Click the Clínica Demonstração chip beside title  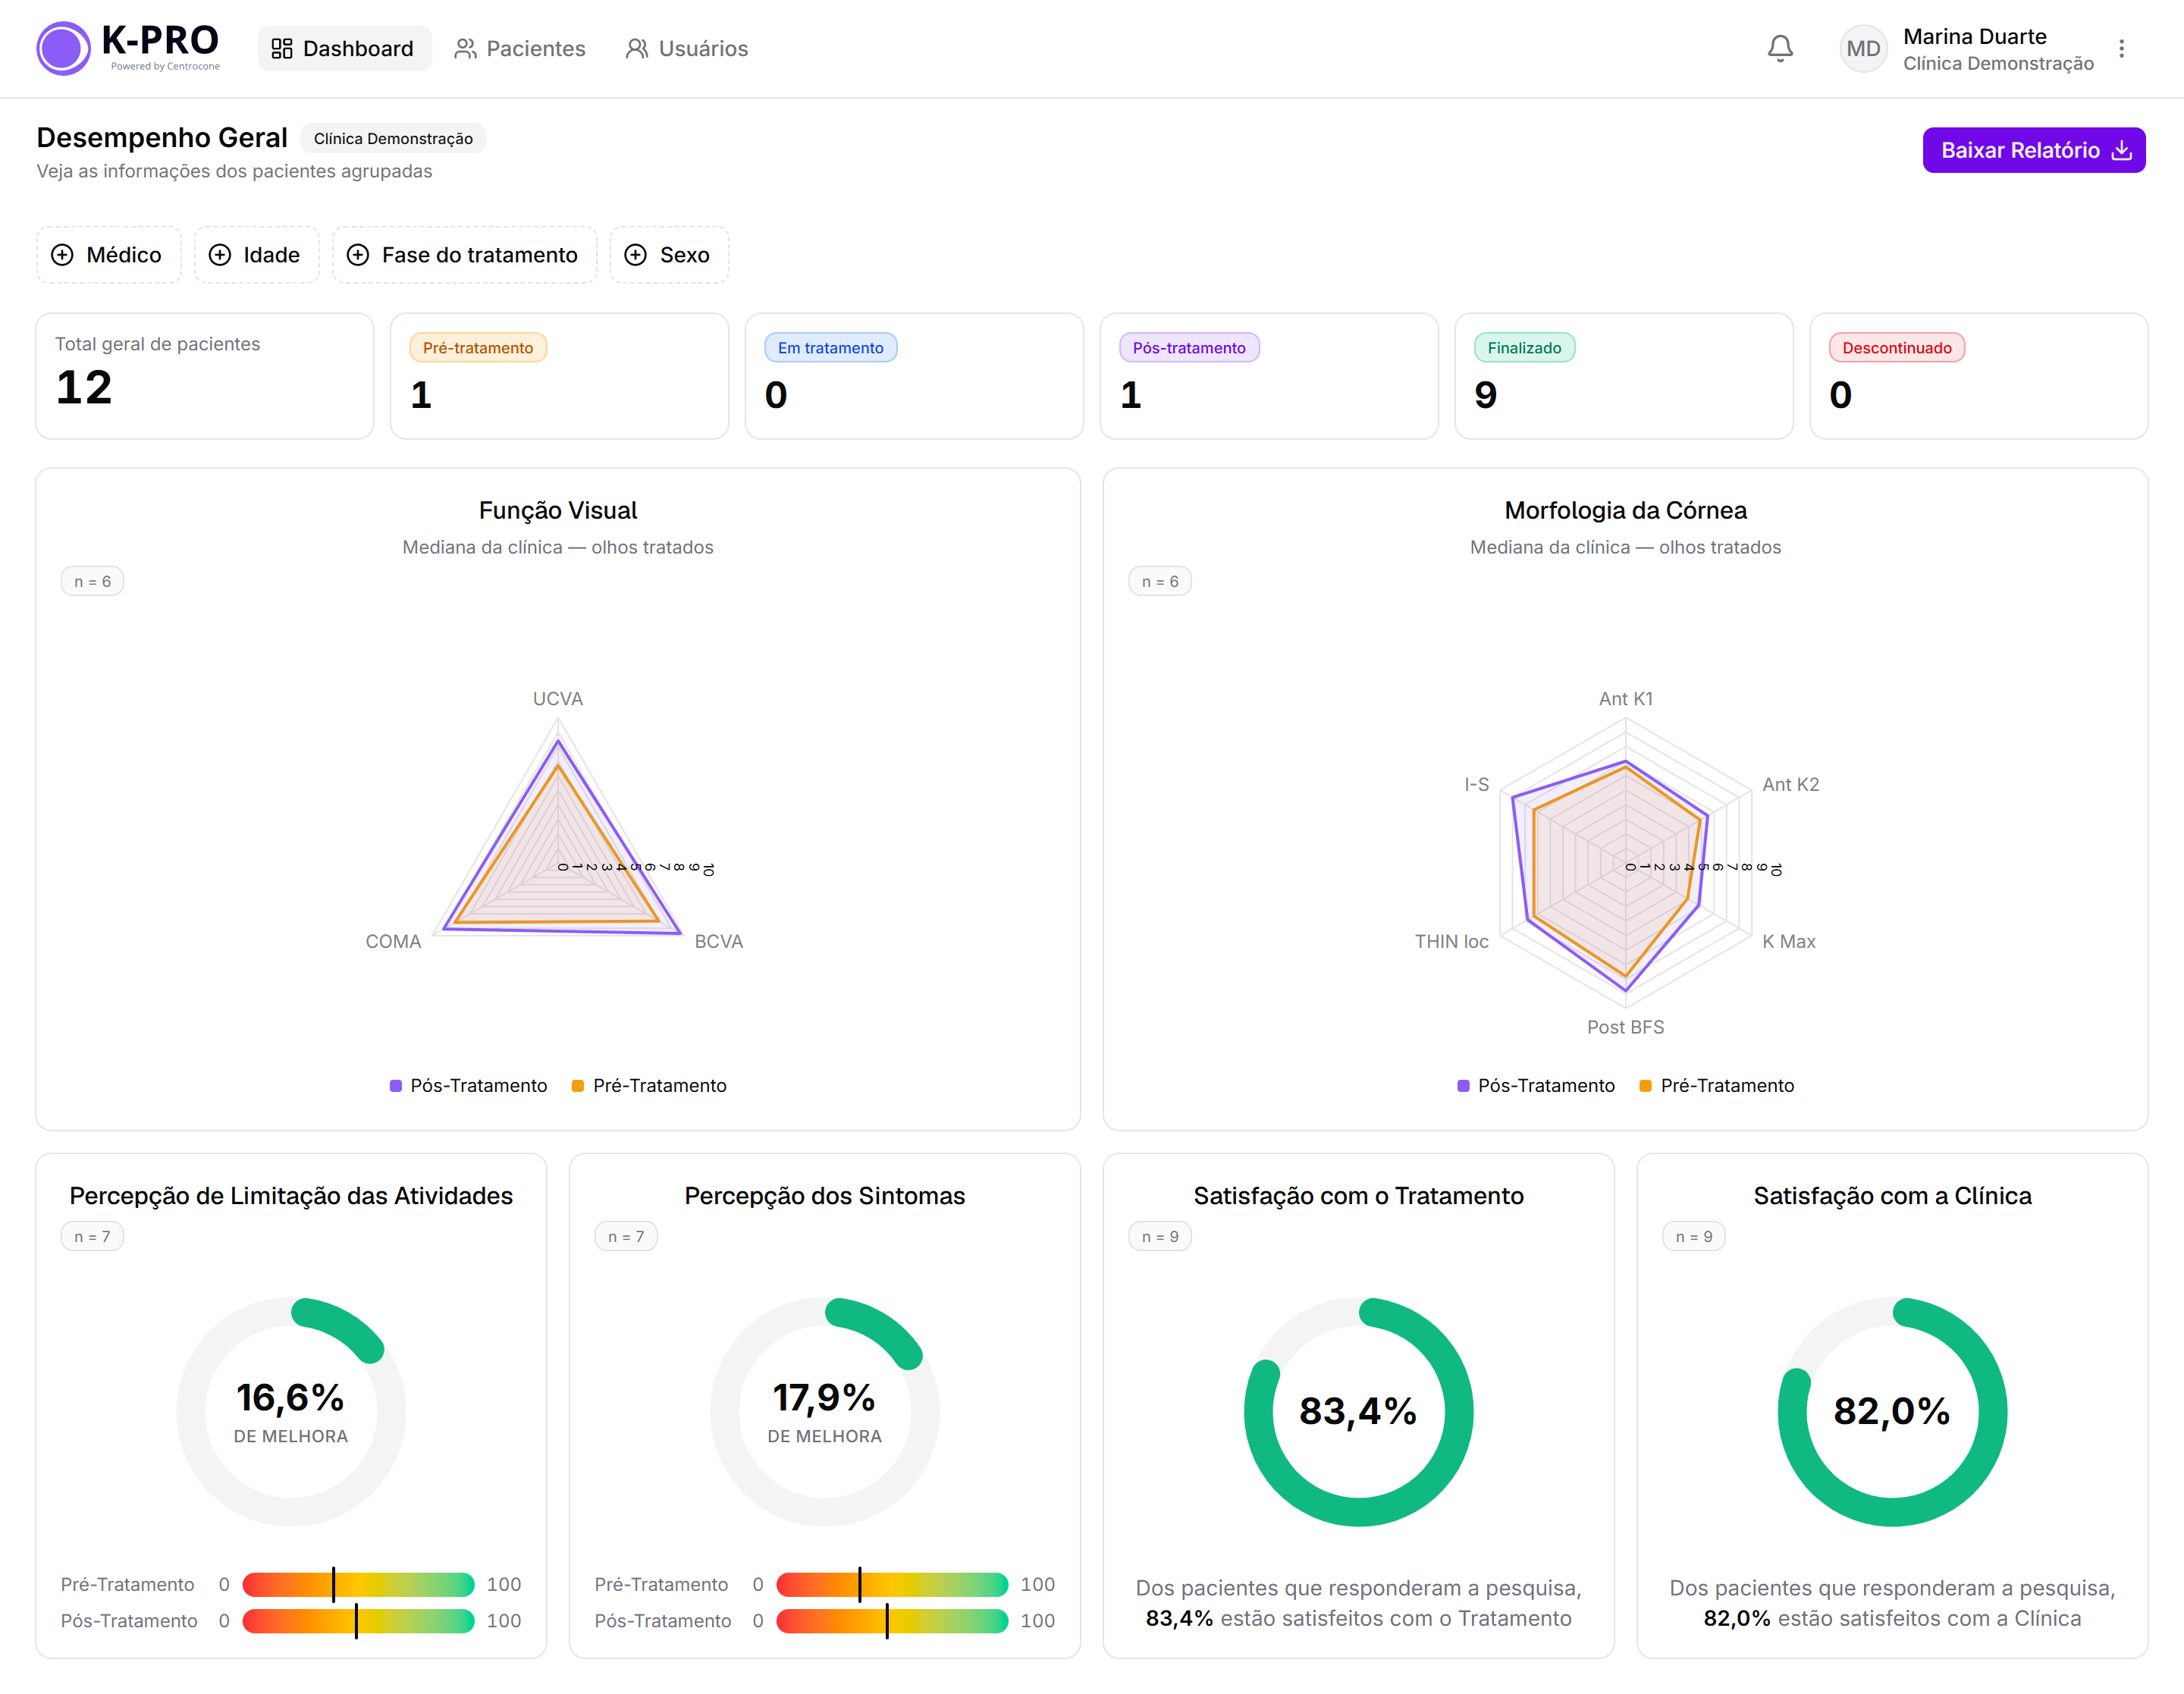(393, 138)
